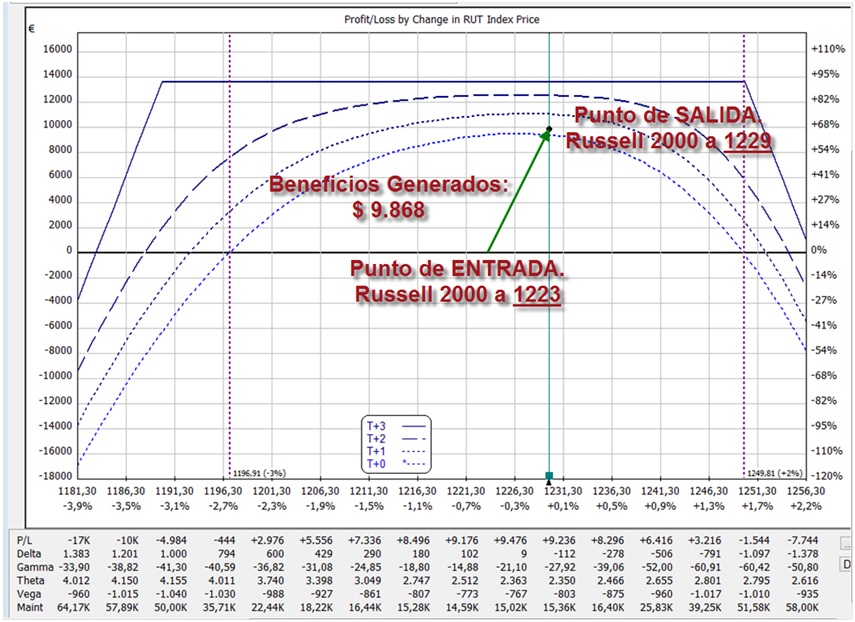Click the Maint value 25,83K
Screen dimensions: 855x622
click(x=657, y=607)
